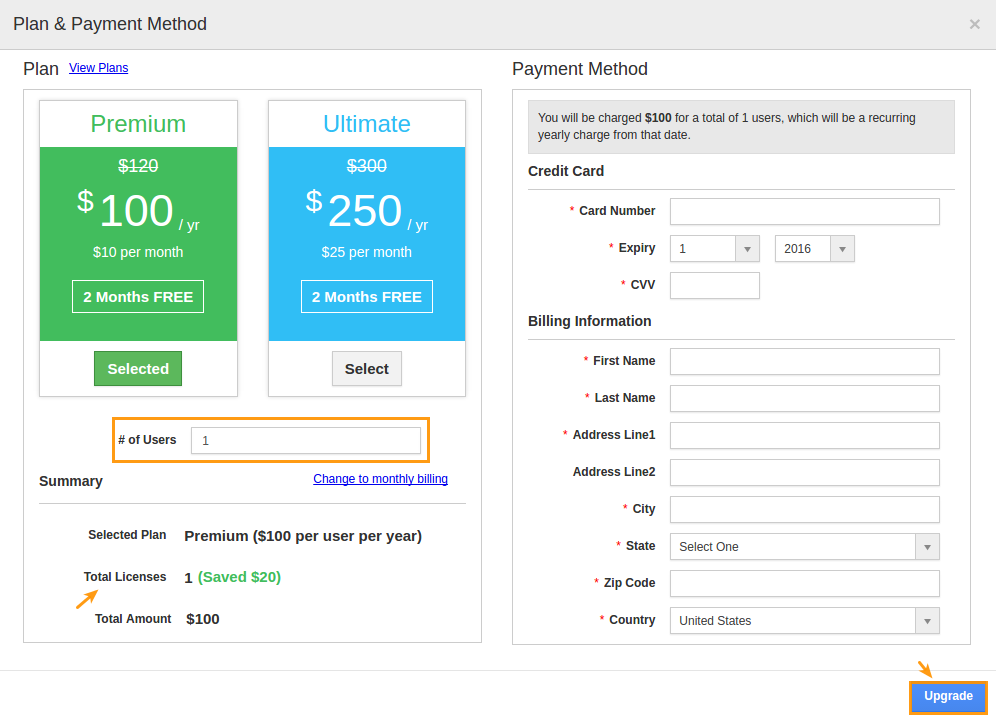Choose the Ultimate plan with Select button

coord(366,369)
